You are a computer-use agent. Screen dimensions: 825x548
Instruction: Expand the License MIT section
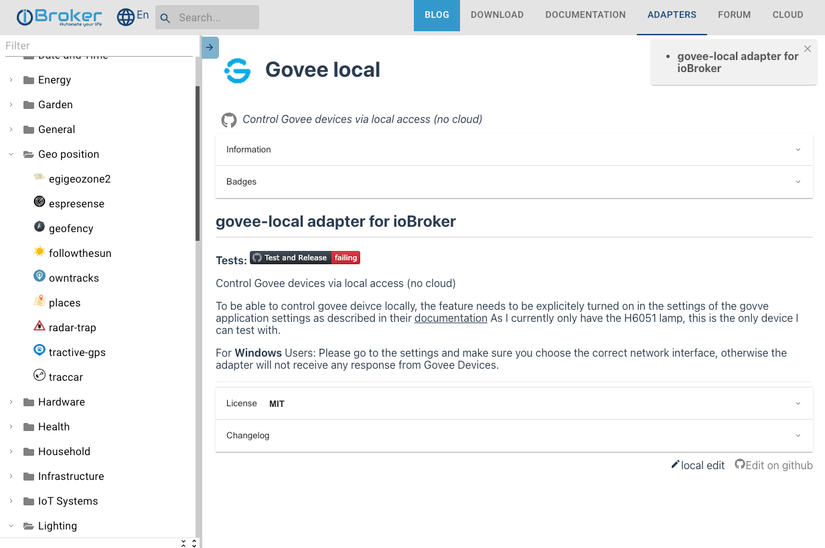[514, 403]
